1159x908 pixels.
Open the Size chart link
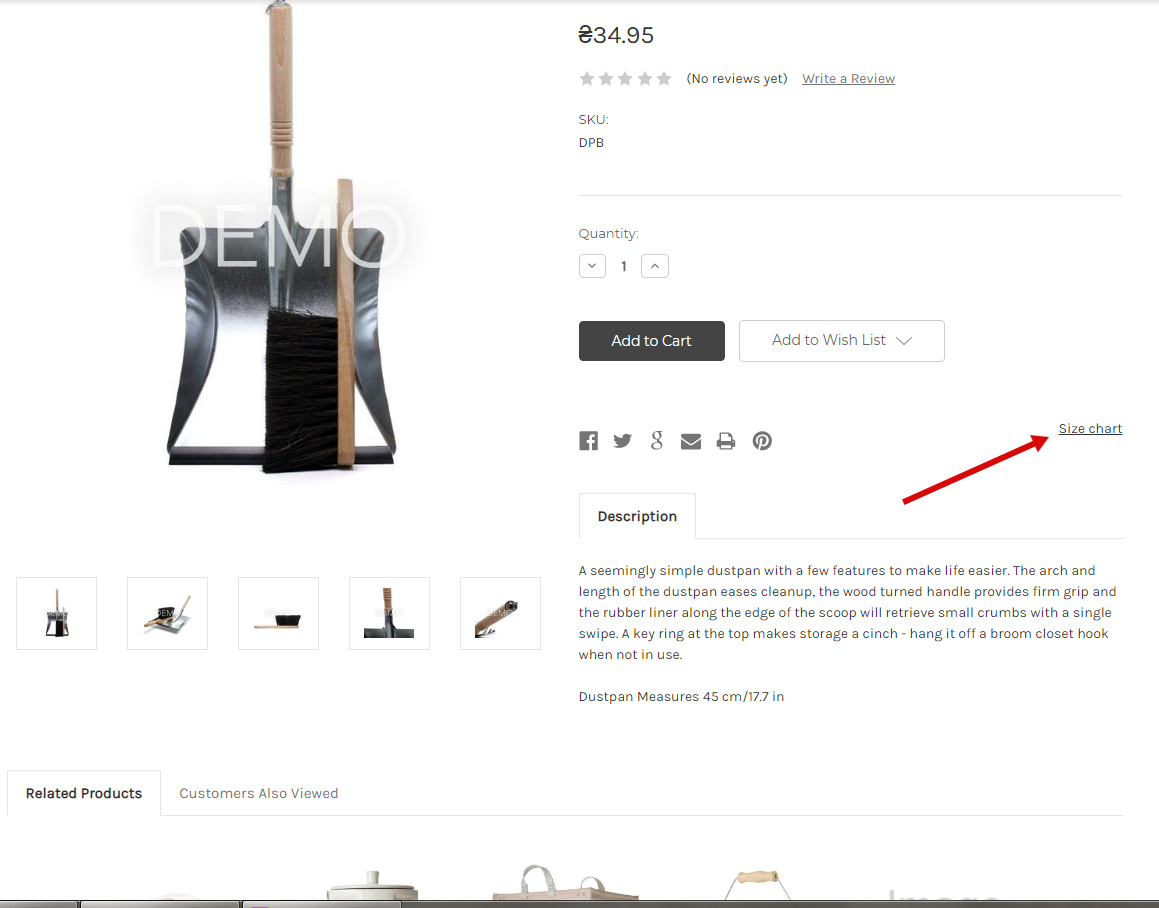click(1090, 428)
